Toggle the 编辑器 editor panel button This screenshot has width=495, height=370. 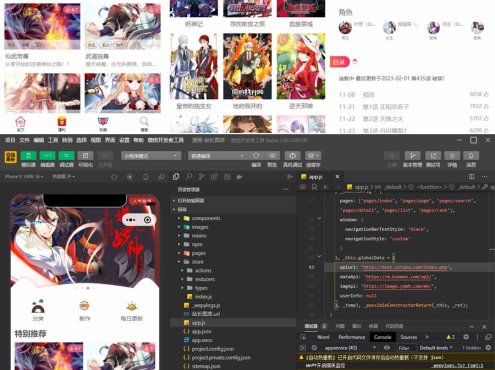[48, 156]
